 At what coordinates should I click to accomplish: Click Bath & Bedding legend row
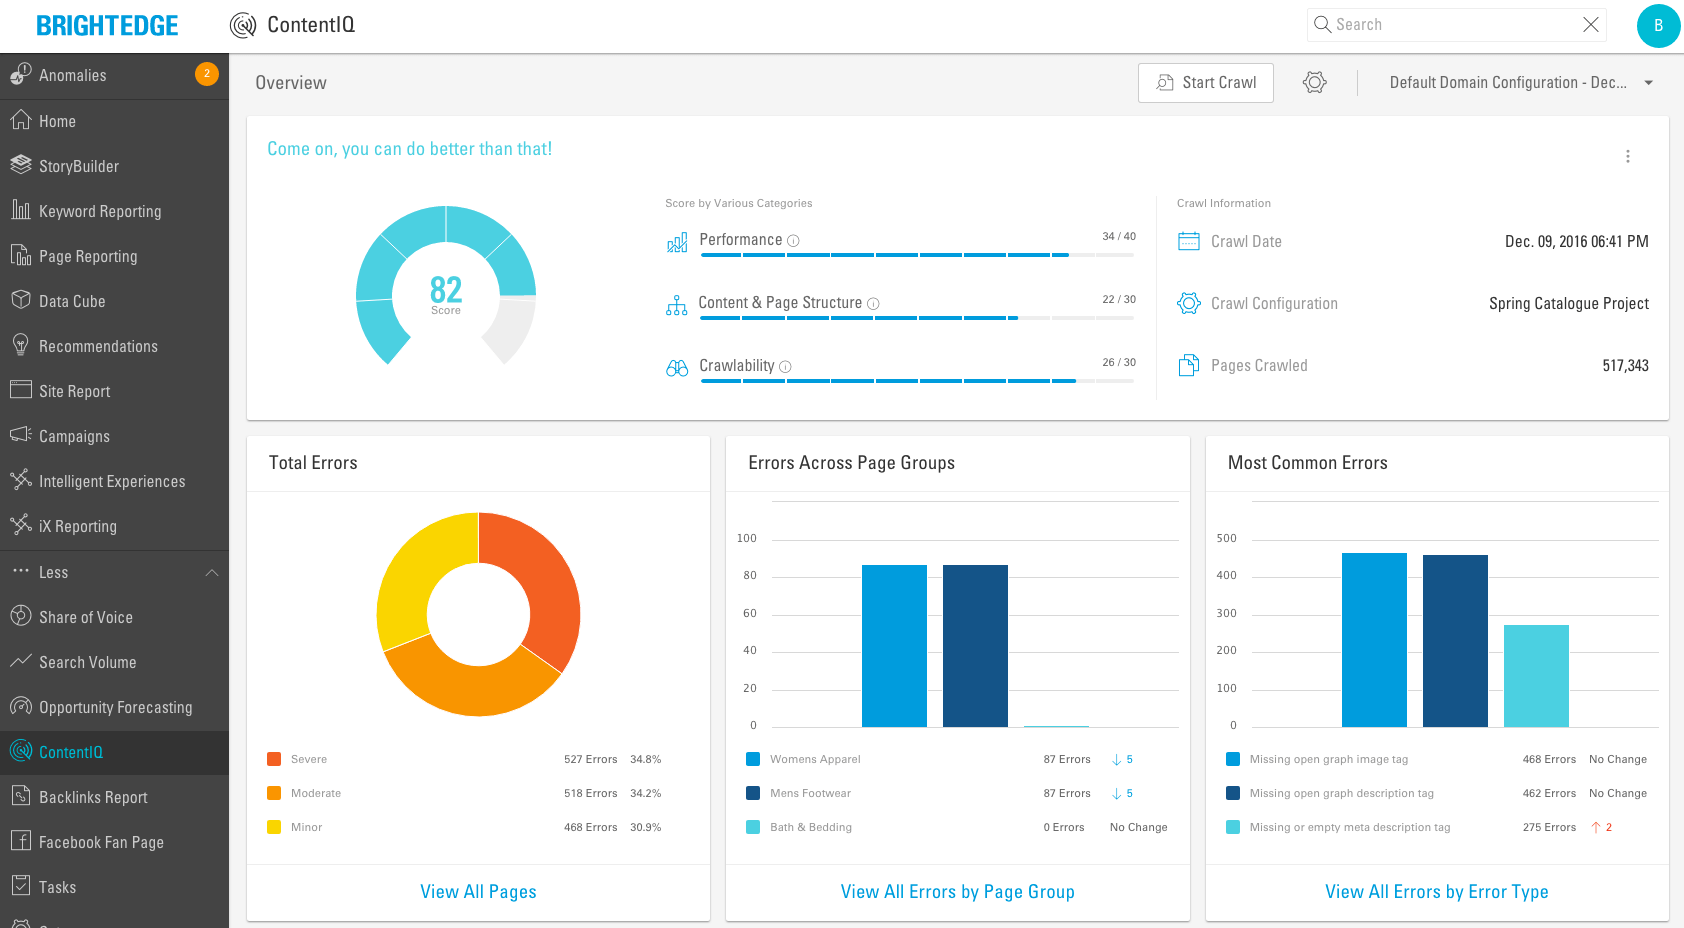click(x=958, y=827)
